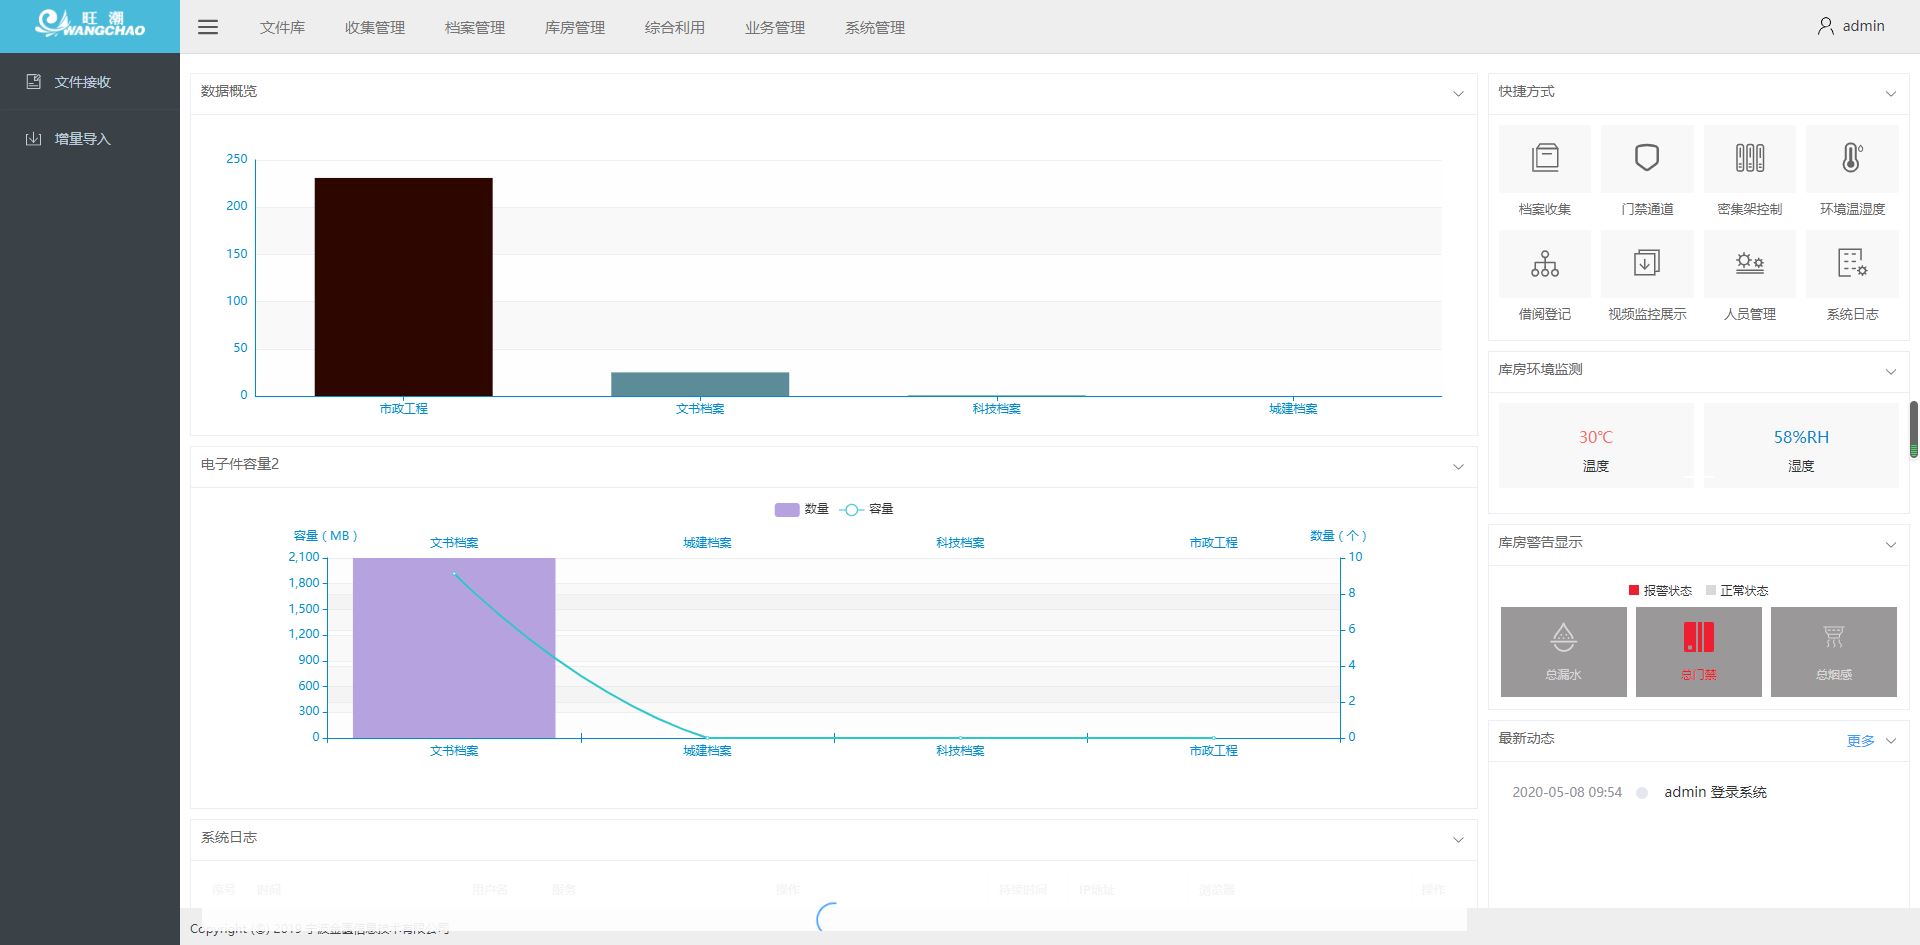The width and height of the screenshot is (1920, 945).
Task: Open the 库房管理 top menu
Action: click(x=575, y=28)
